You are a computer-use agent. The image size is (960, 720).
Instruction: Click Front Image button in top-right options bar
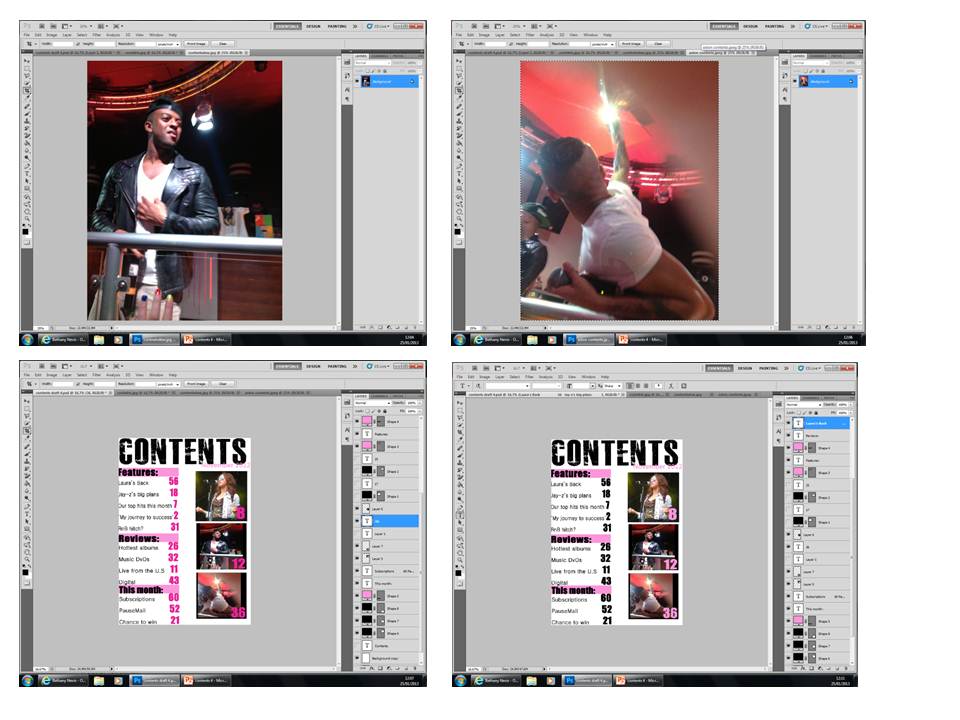[629, 44]
